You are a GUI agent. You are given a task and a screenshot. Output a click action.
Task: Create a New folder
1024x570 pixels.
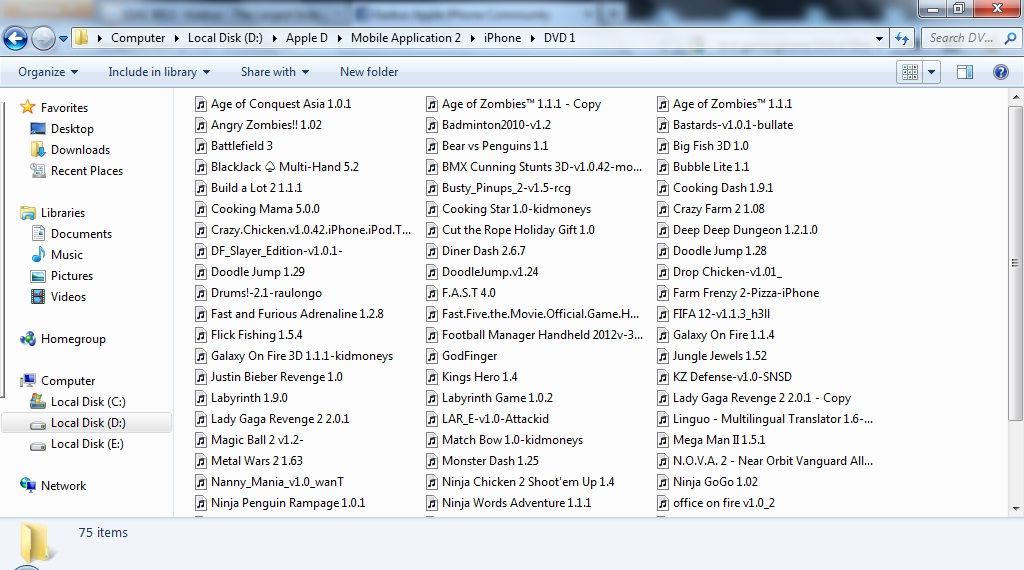point(368,72)
